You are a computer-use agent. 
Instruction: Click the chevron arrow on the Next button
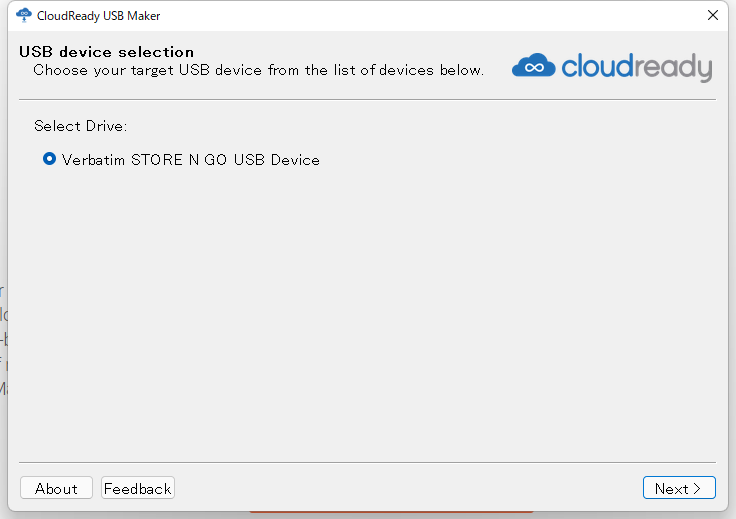[698, 488]
